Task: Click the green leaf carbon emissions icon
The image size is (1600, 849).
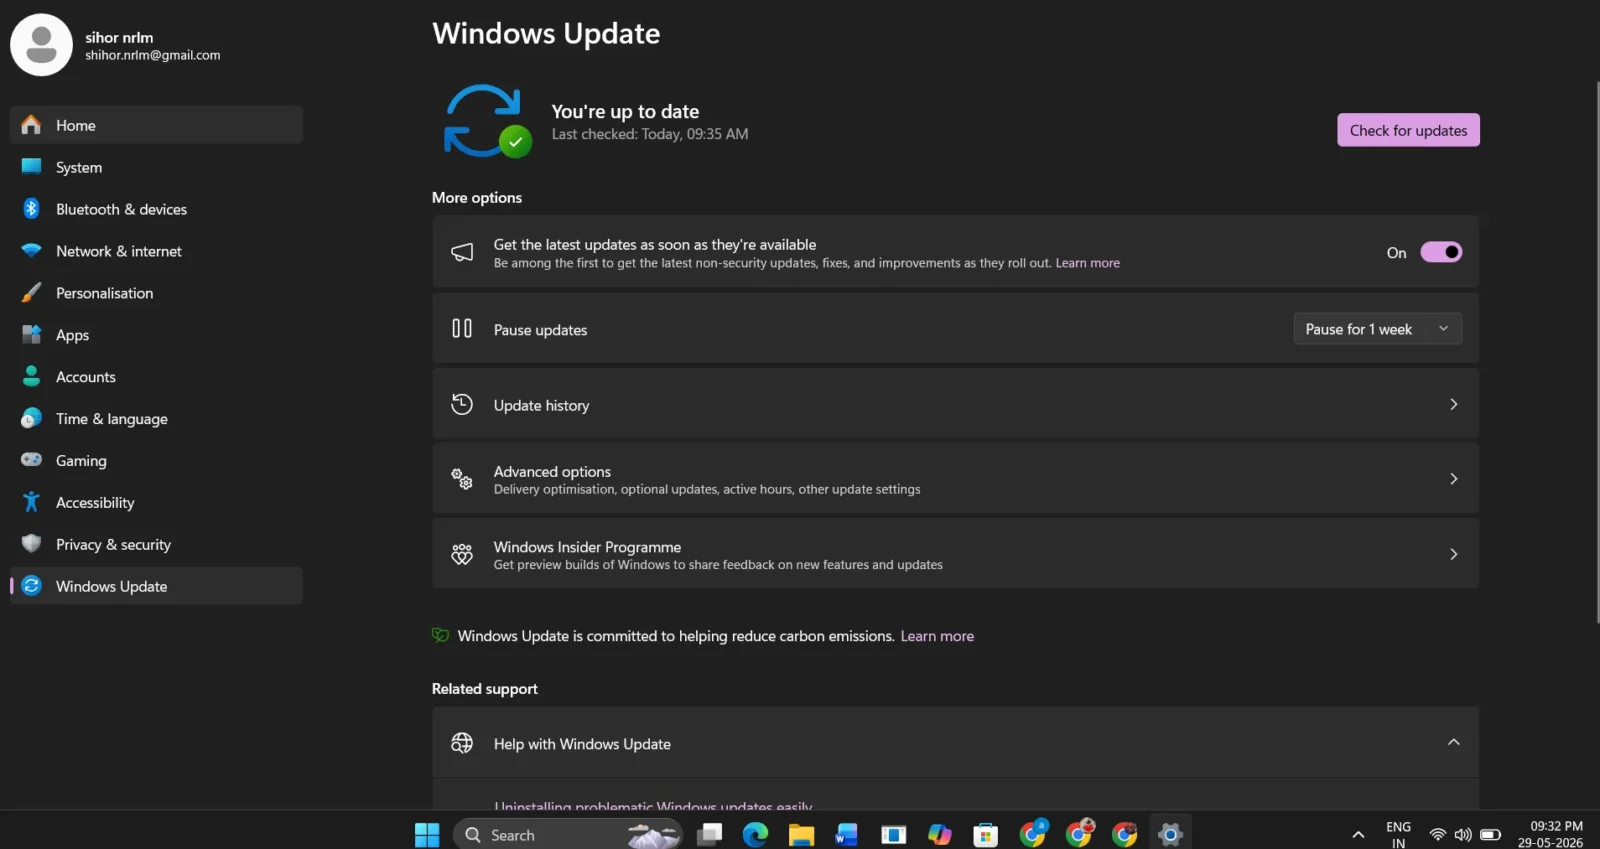Action: click(x=440, y=635)
